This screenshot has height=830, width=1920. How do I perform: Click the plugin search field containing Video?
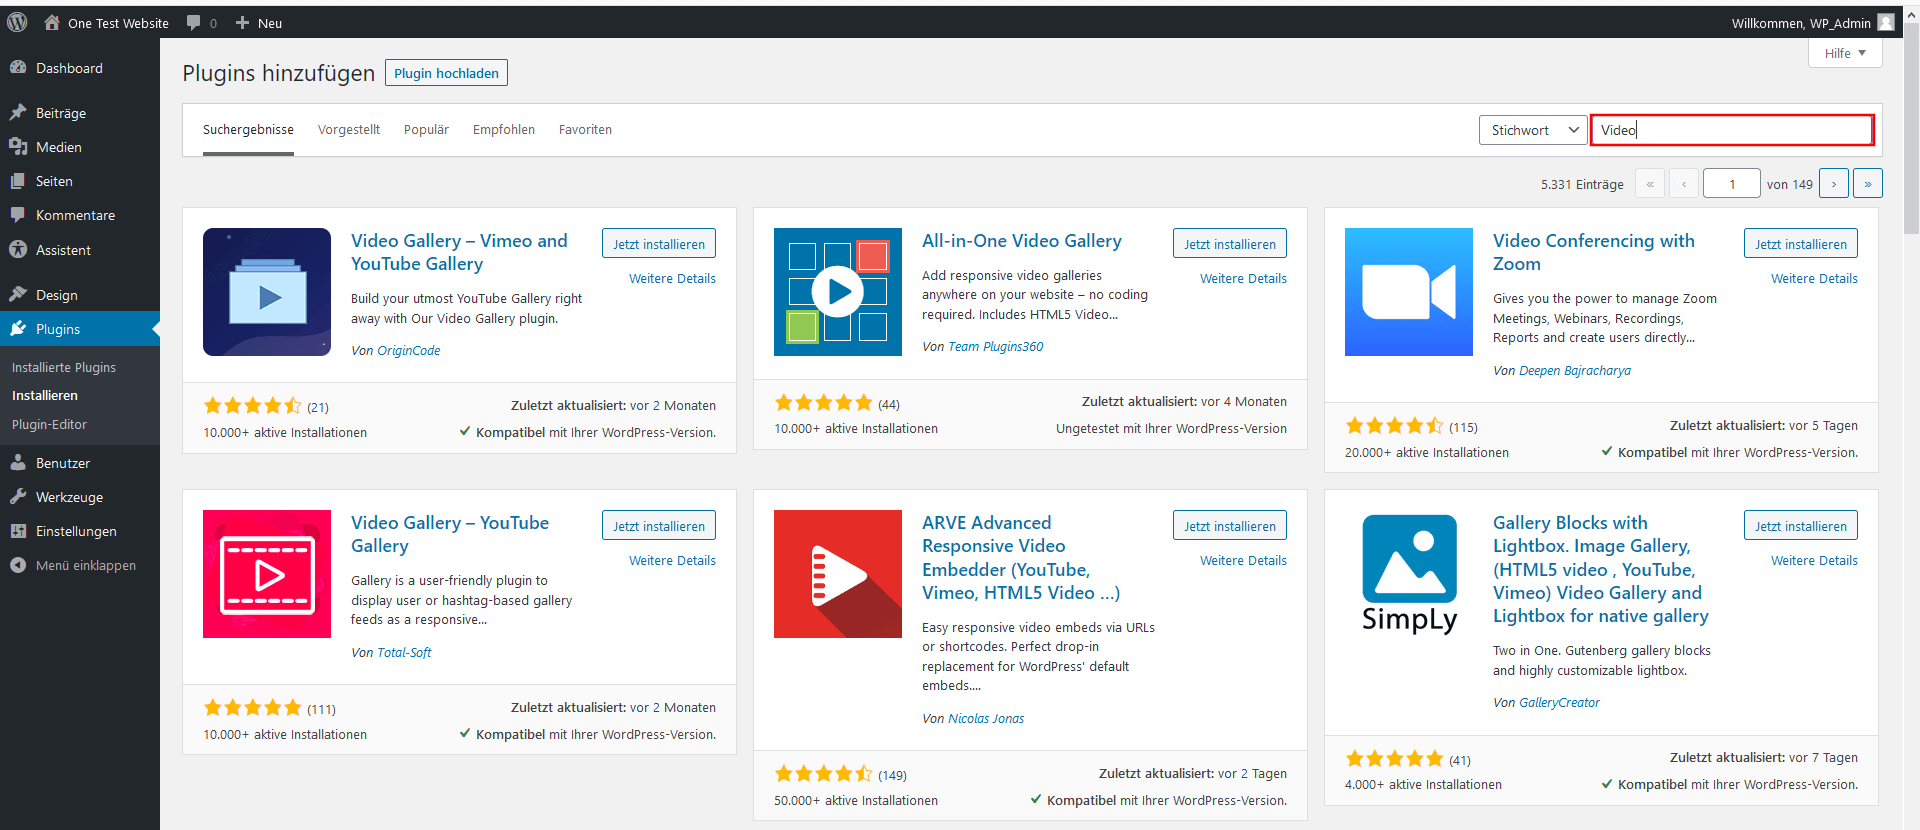click(x=1732, y=130)
